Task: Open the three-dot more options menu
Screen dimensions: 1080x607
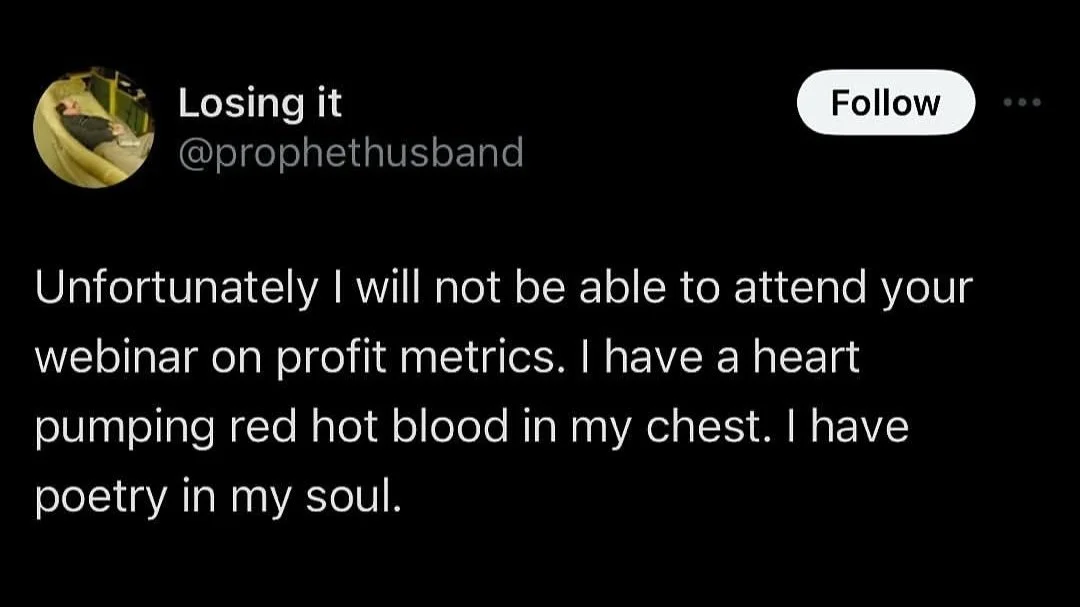Action: coord(1022,102)
